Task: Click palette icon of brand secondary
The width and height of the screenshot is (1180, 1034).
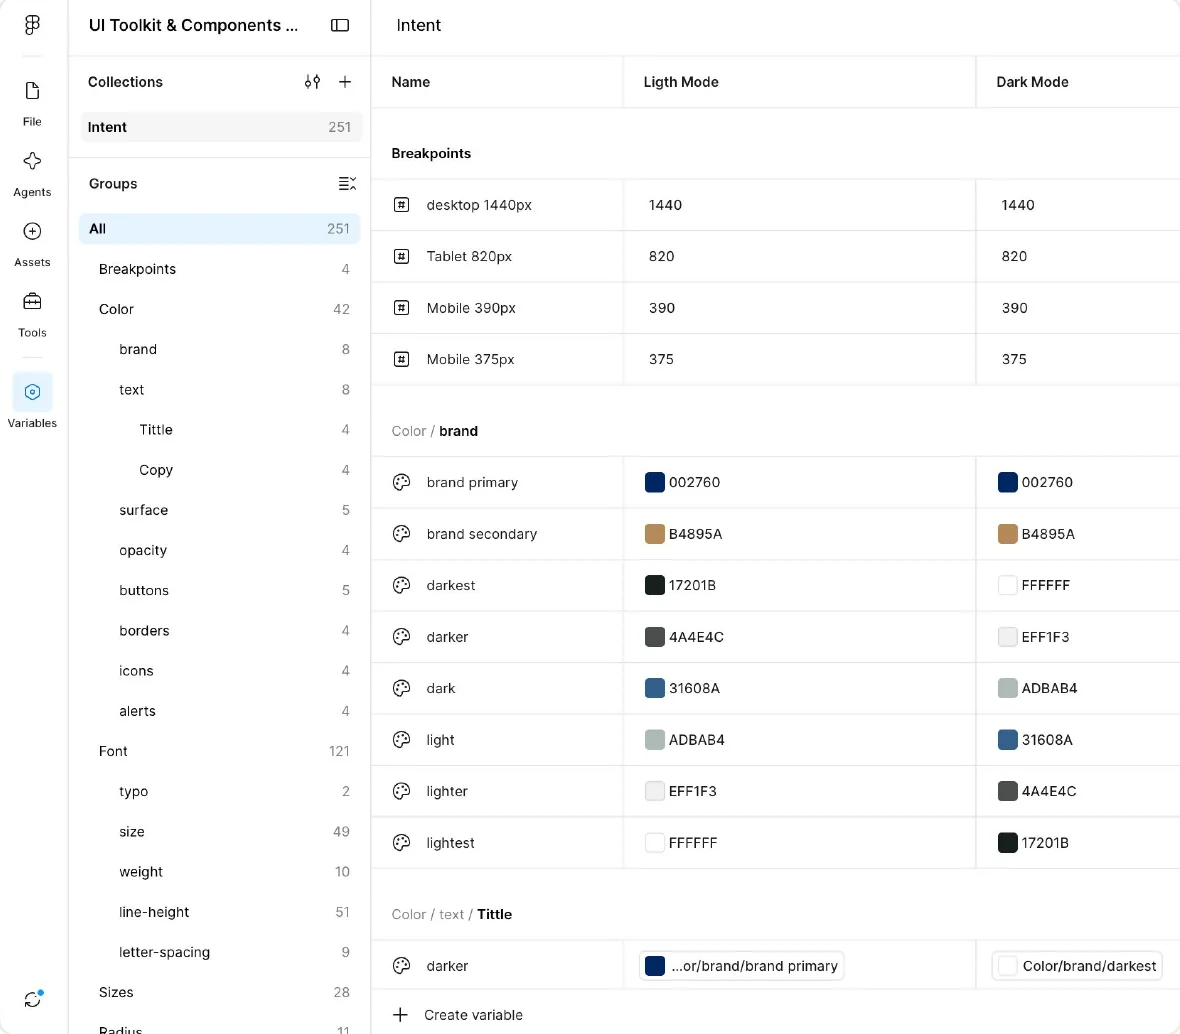Action: click(x=402, y=534)
